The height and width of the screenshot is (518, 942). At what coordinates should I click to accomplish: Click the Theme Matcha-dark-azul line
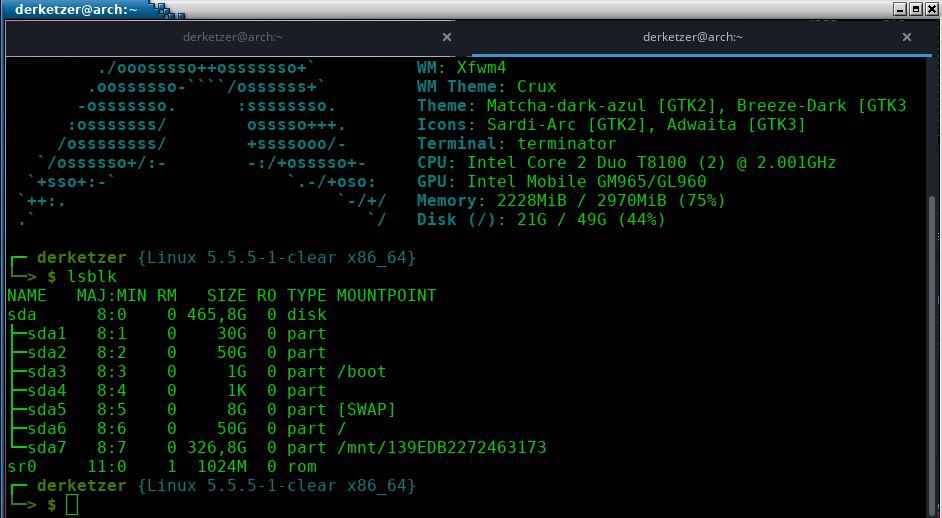(x=661, y=106)
